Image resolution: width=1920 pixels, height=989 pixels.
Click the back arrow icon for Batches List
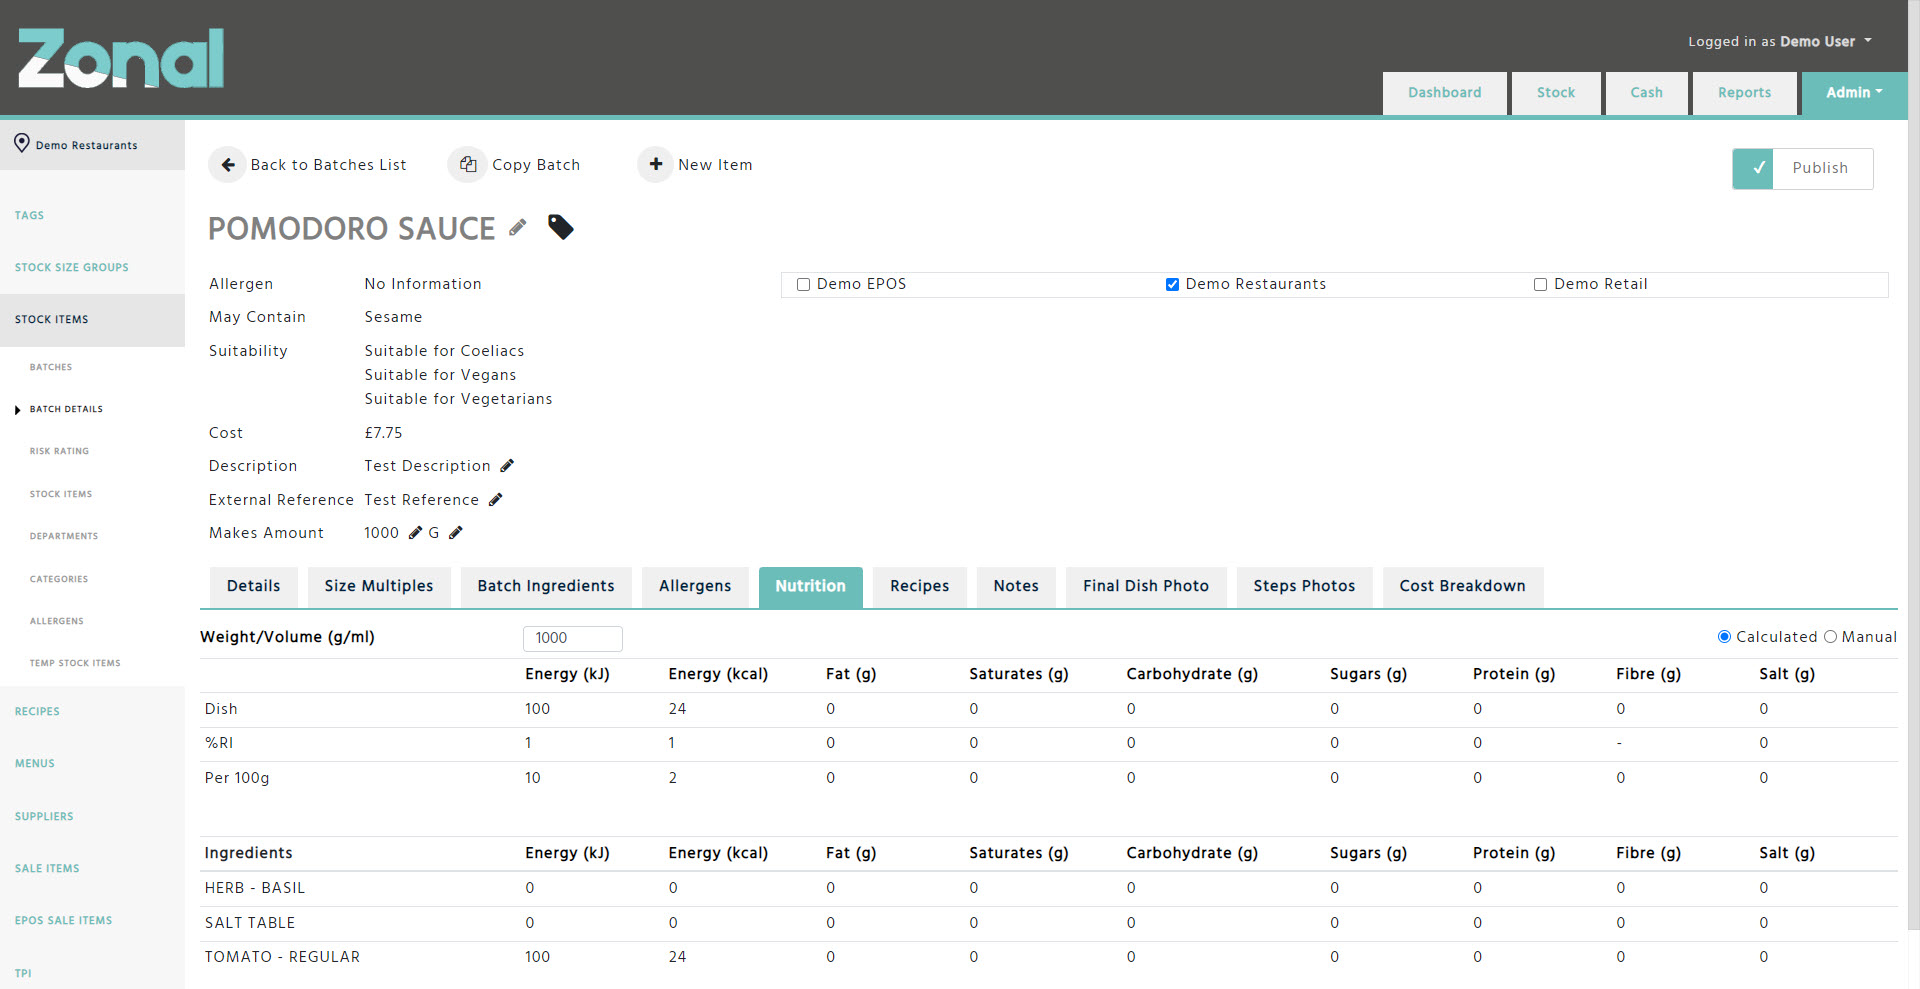(x=227, y=165)
